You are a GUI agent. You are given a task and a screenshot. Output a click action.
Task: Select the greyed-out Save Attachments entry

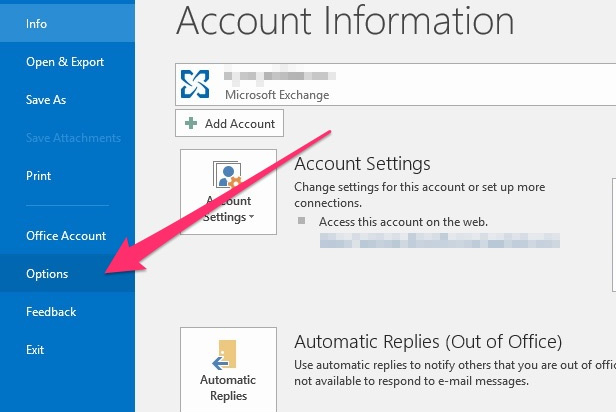pyautogui.click(x=73, y=138)
